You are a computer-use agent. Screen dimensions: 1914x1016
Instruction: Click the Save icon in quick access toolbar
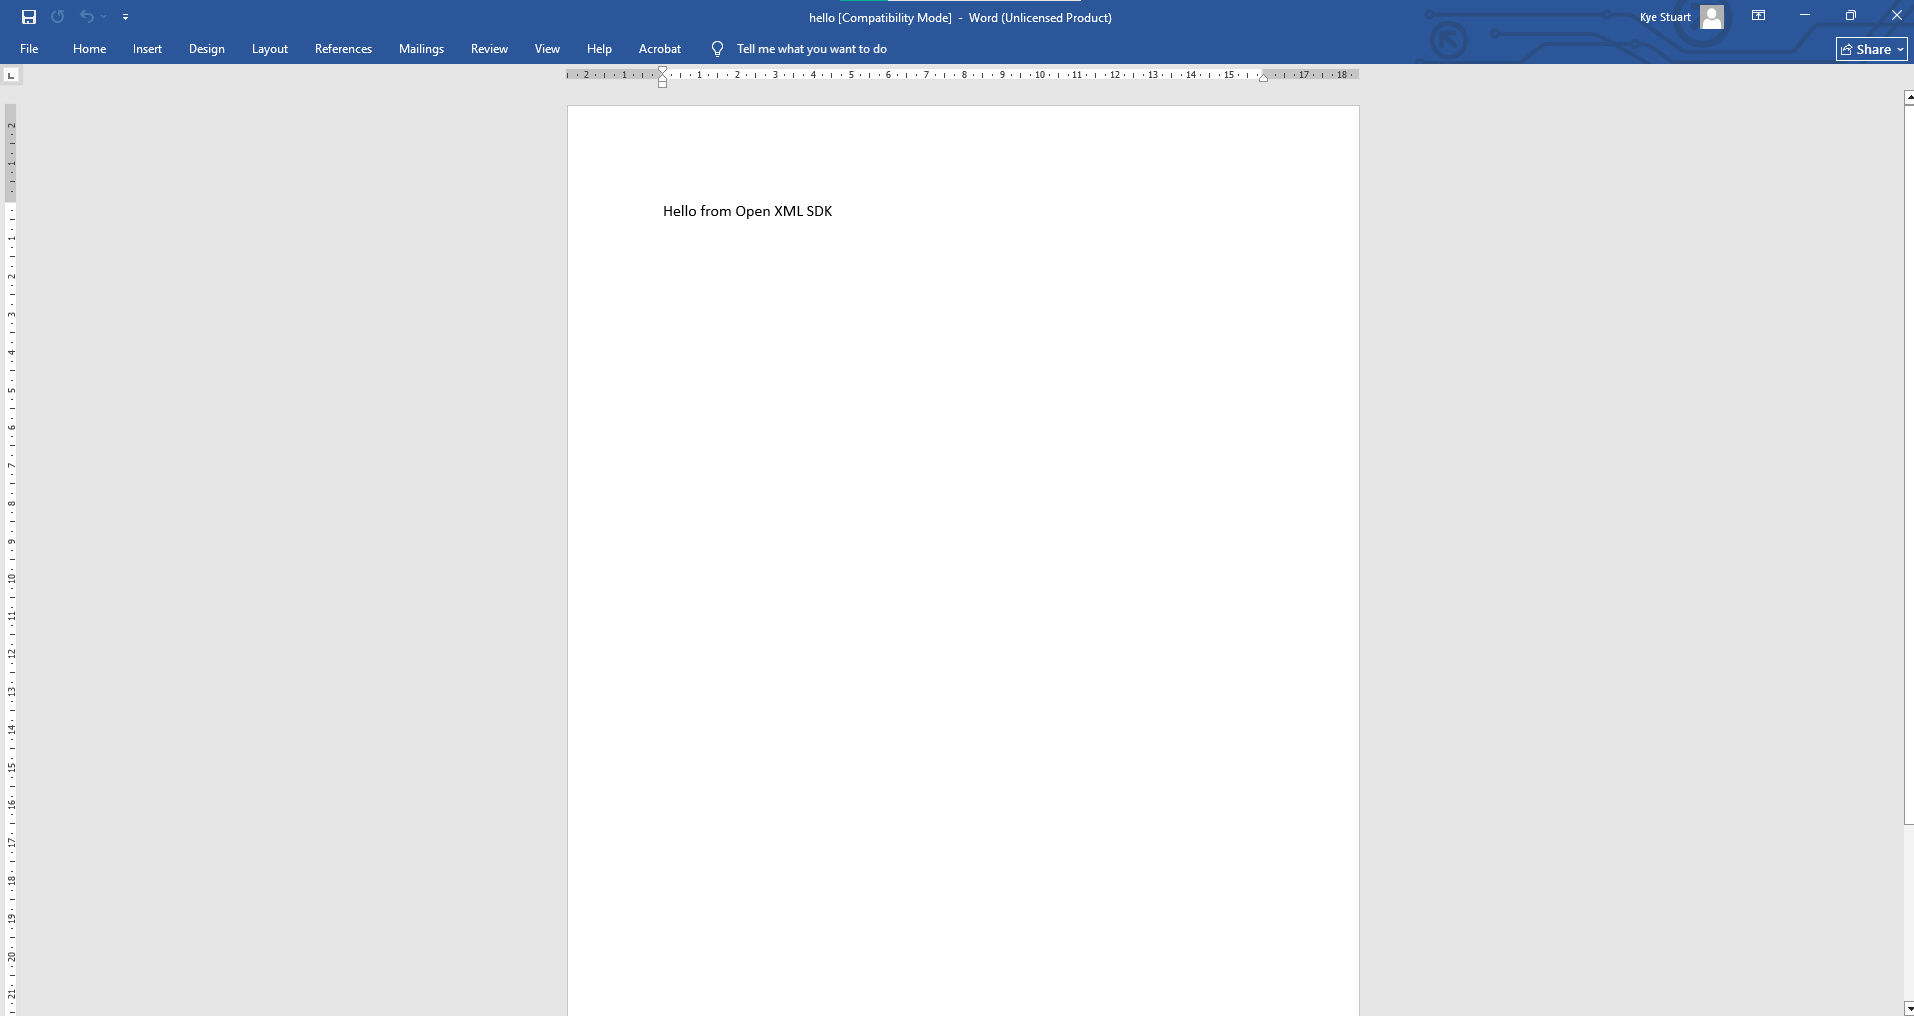[29, 17]
